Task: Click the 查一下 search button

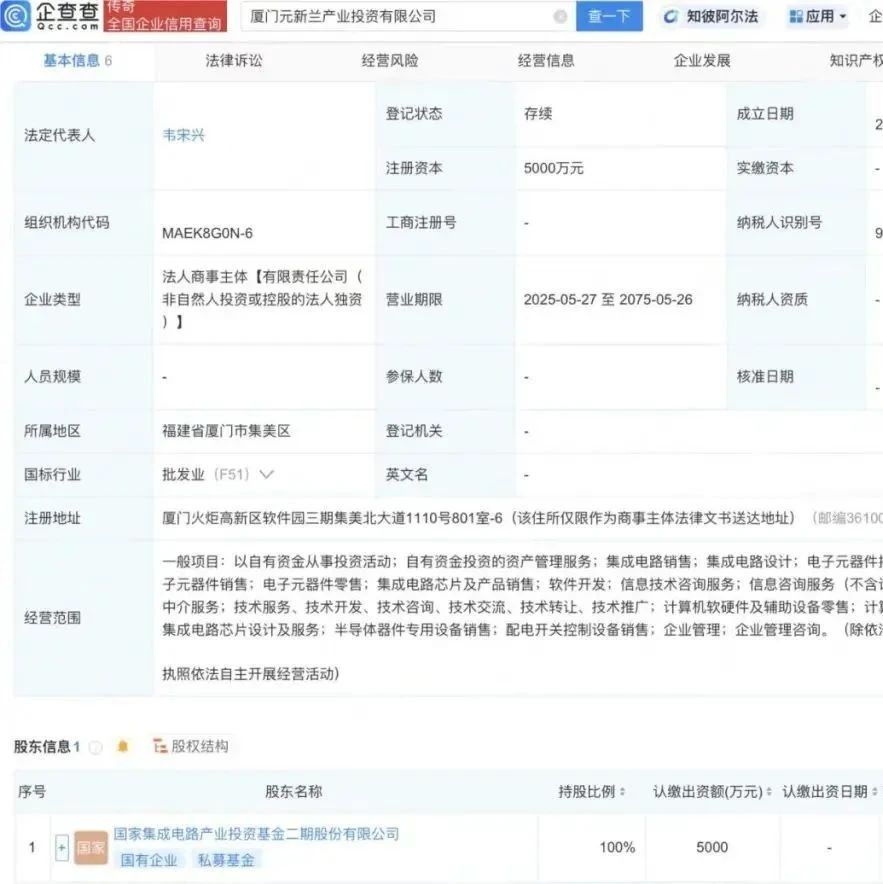Action: (609, 16)
